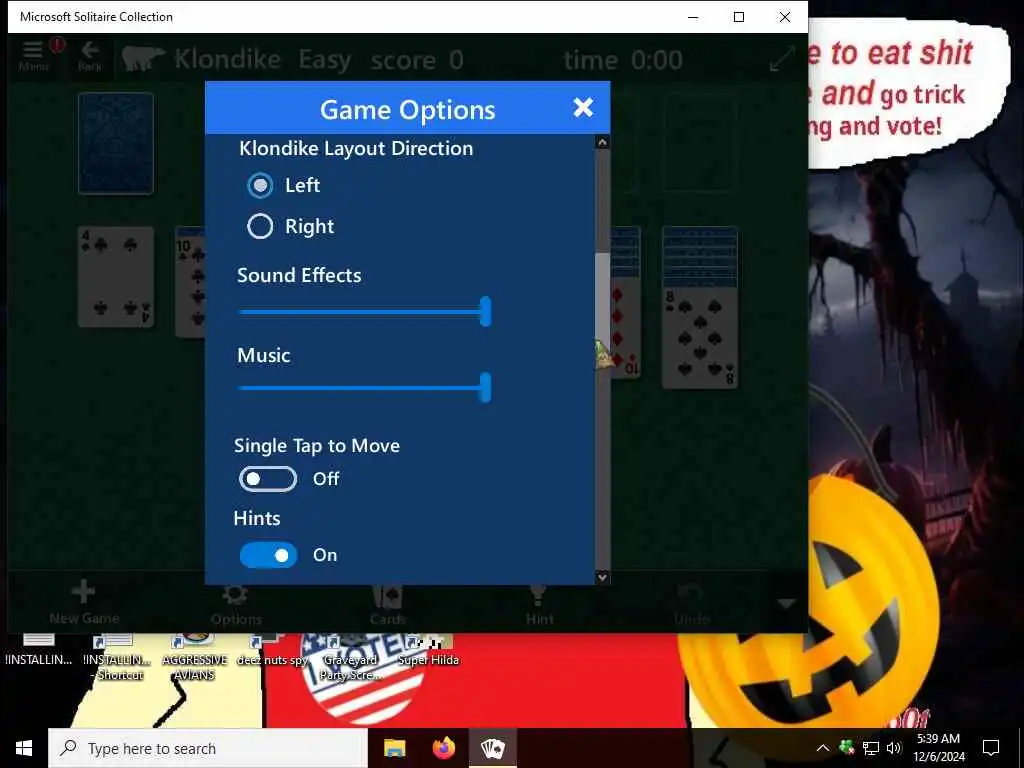Click the 10 of clubs card

[190, 286]
